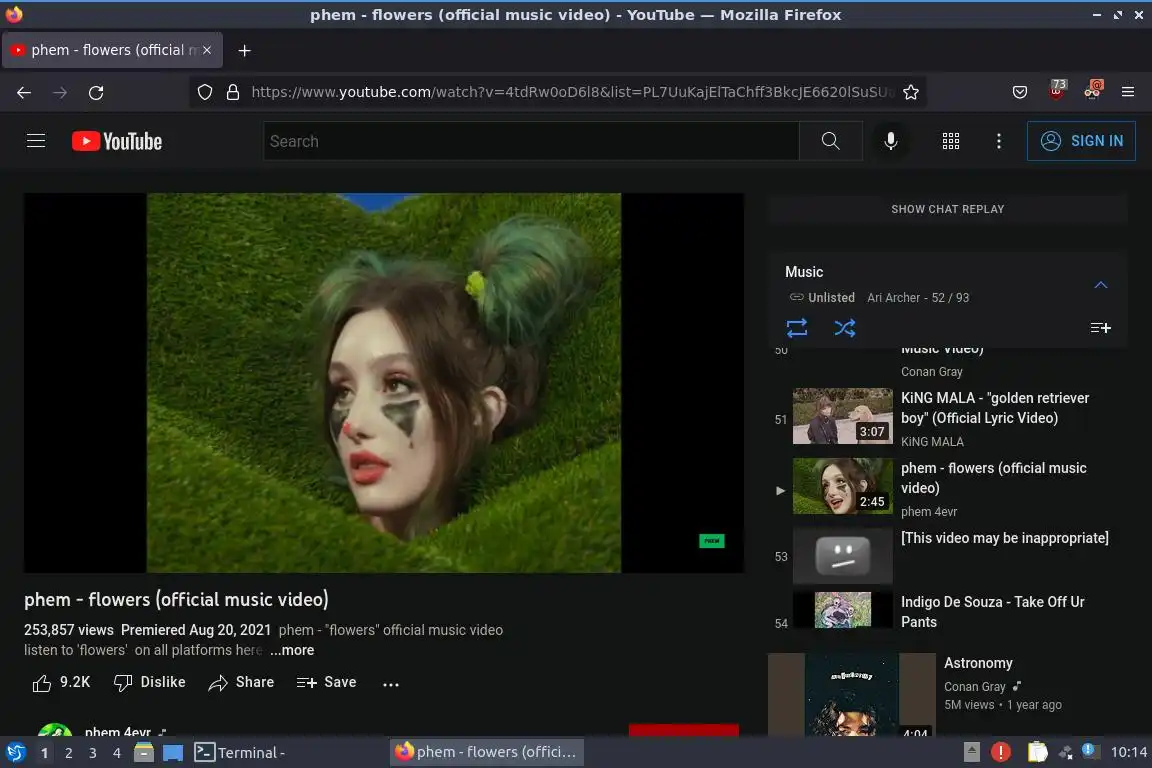1152x768 pixels.
Task: Show chat replay
Action: coord(948,209)
